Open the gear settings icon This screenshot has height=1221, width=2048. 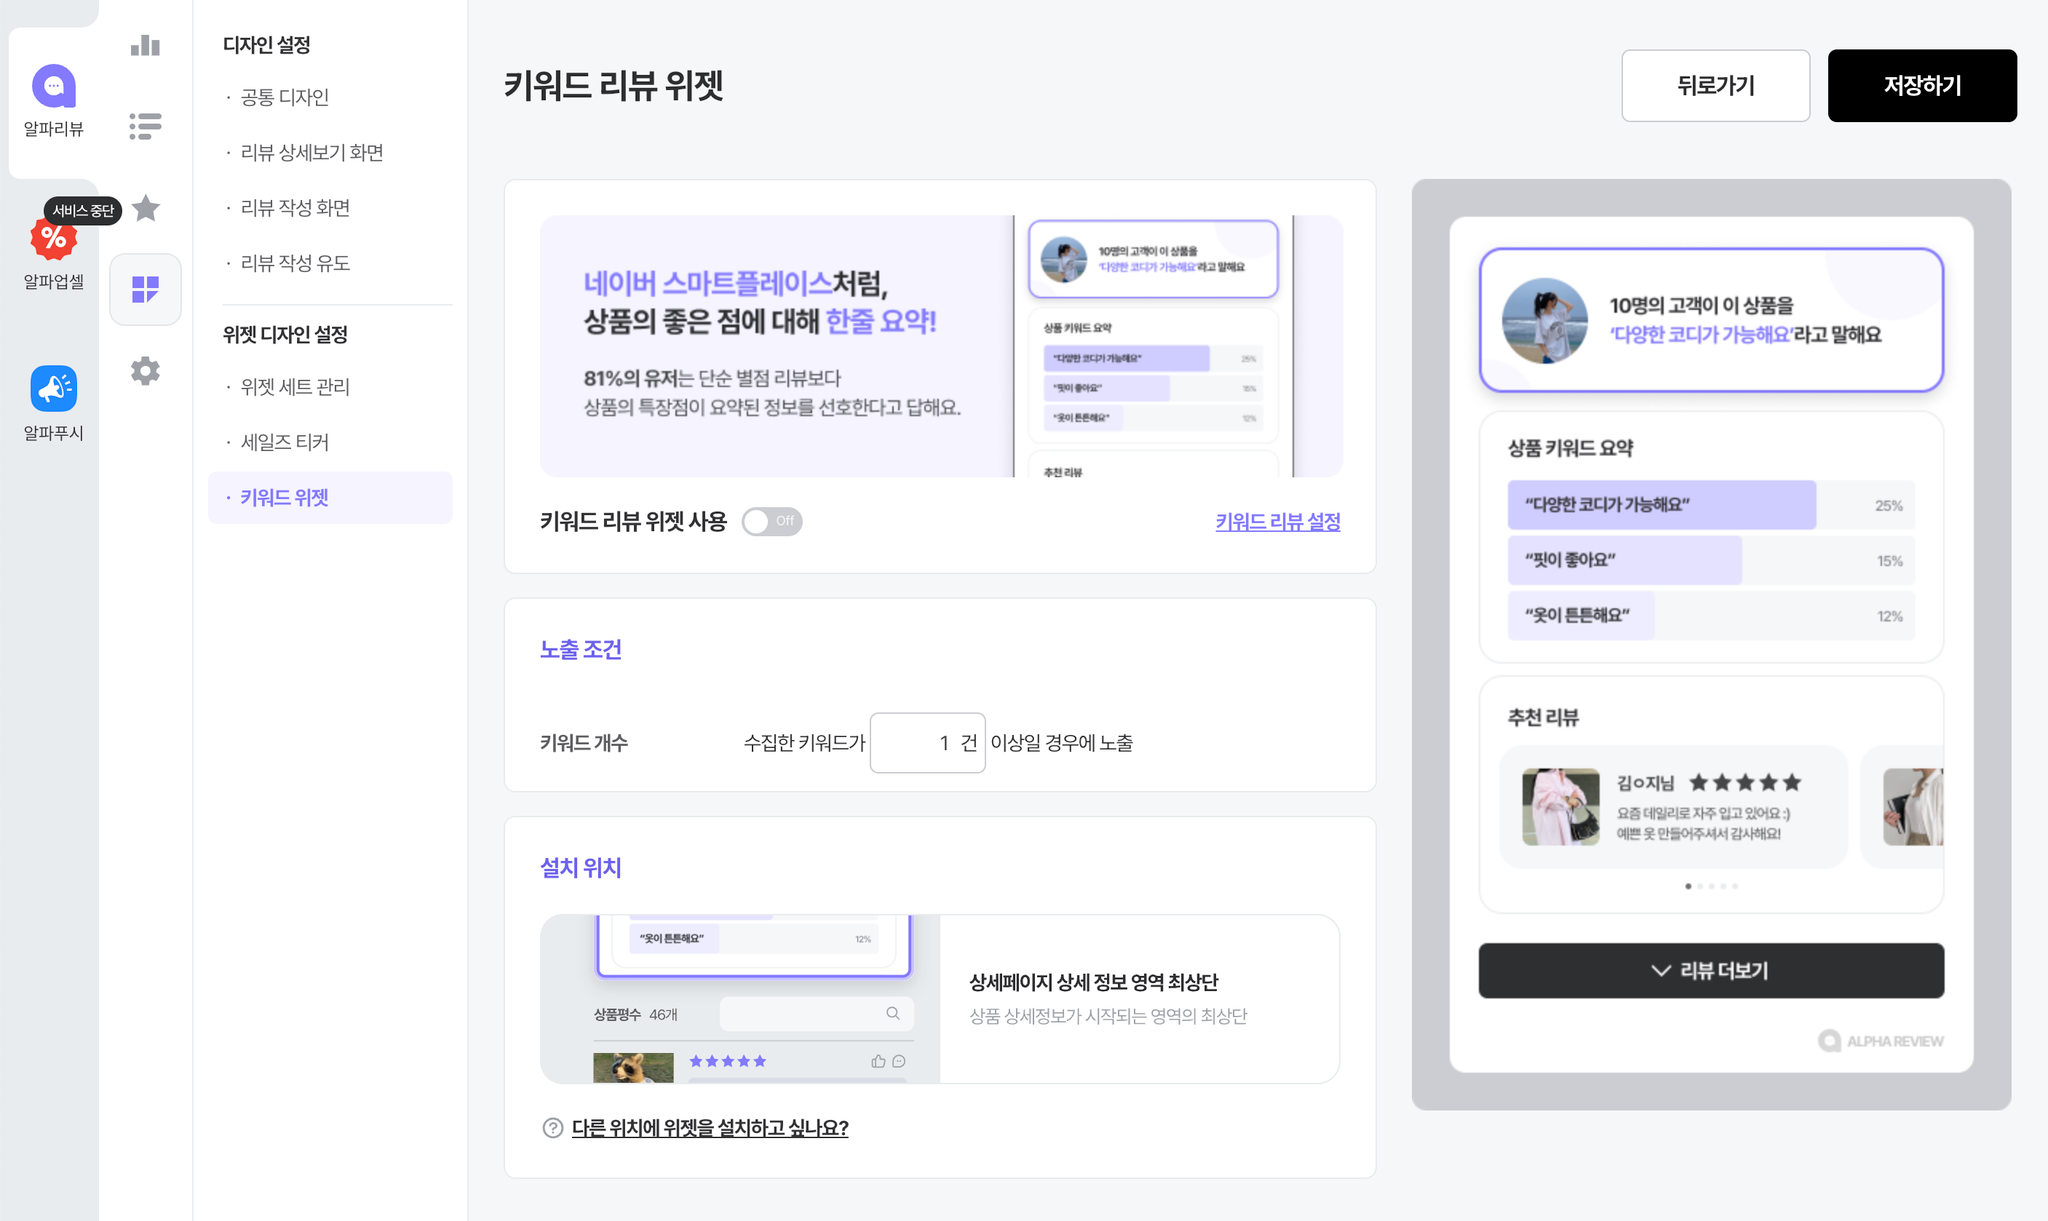146,371
